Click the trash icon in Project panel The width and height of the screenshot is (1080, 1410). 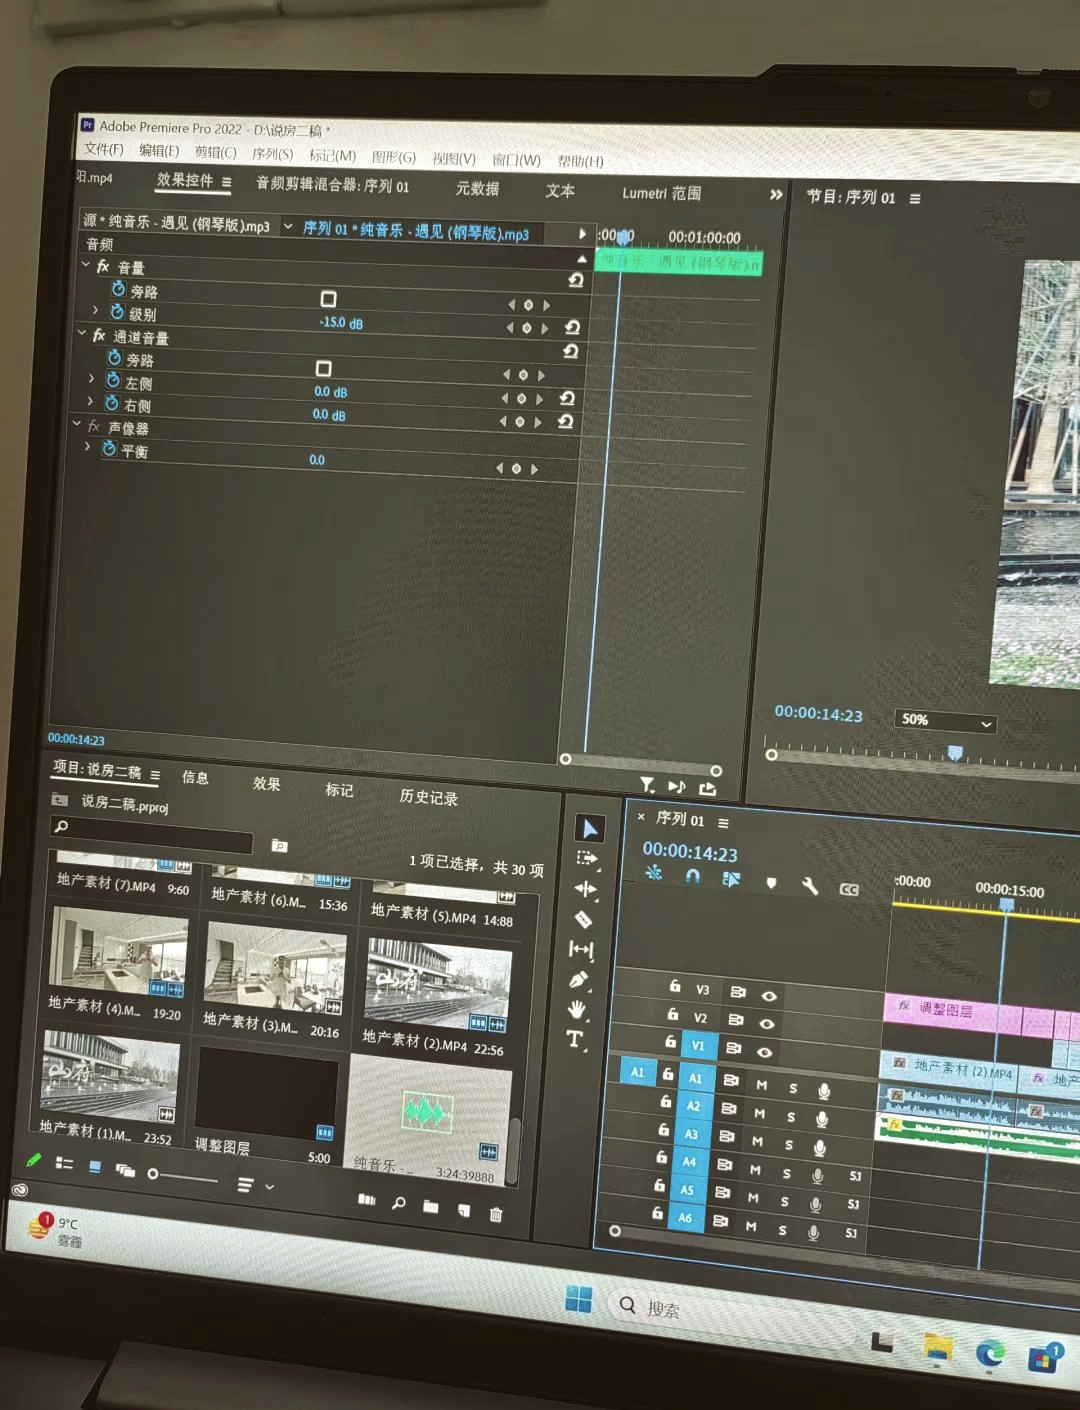(x=495, y=1214)
